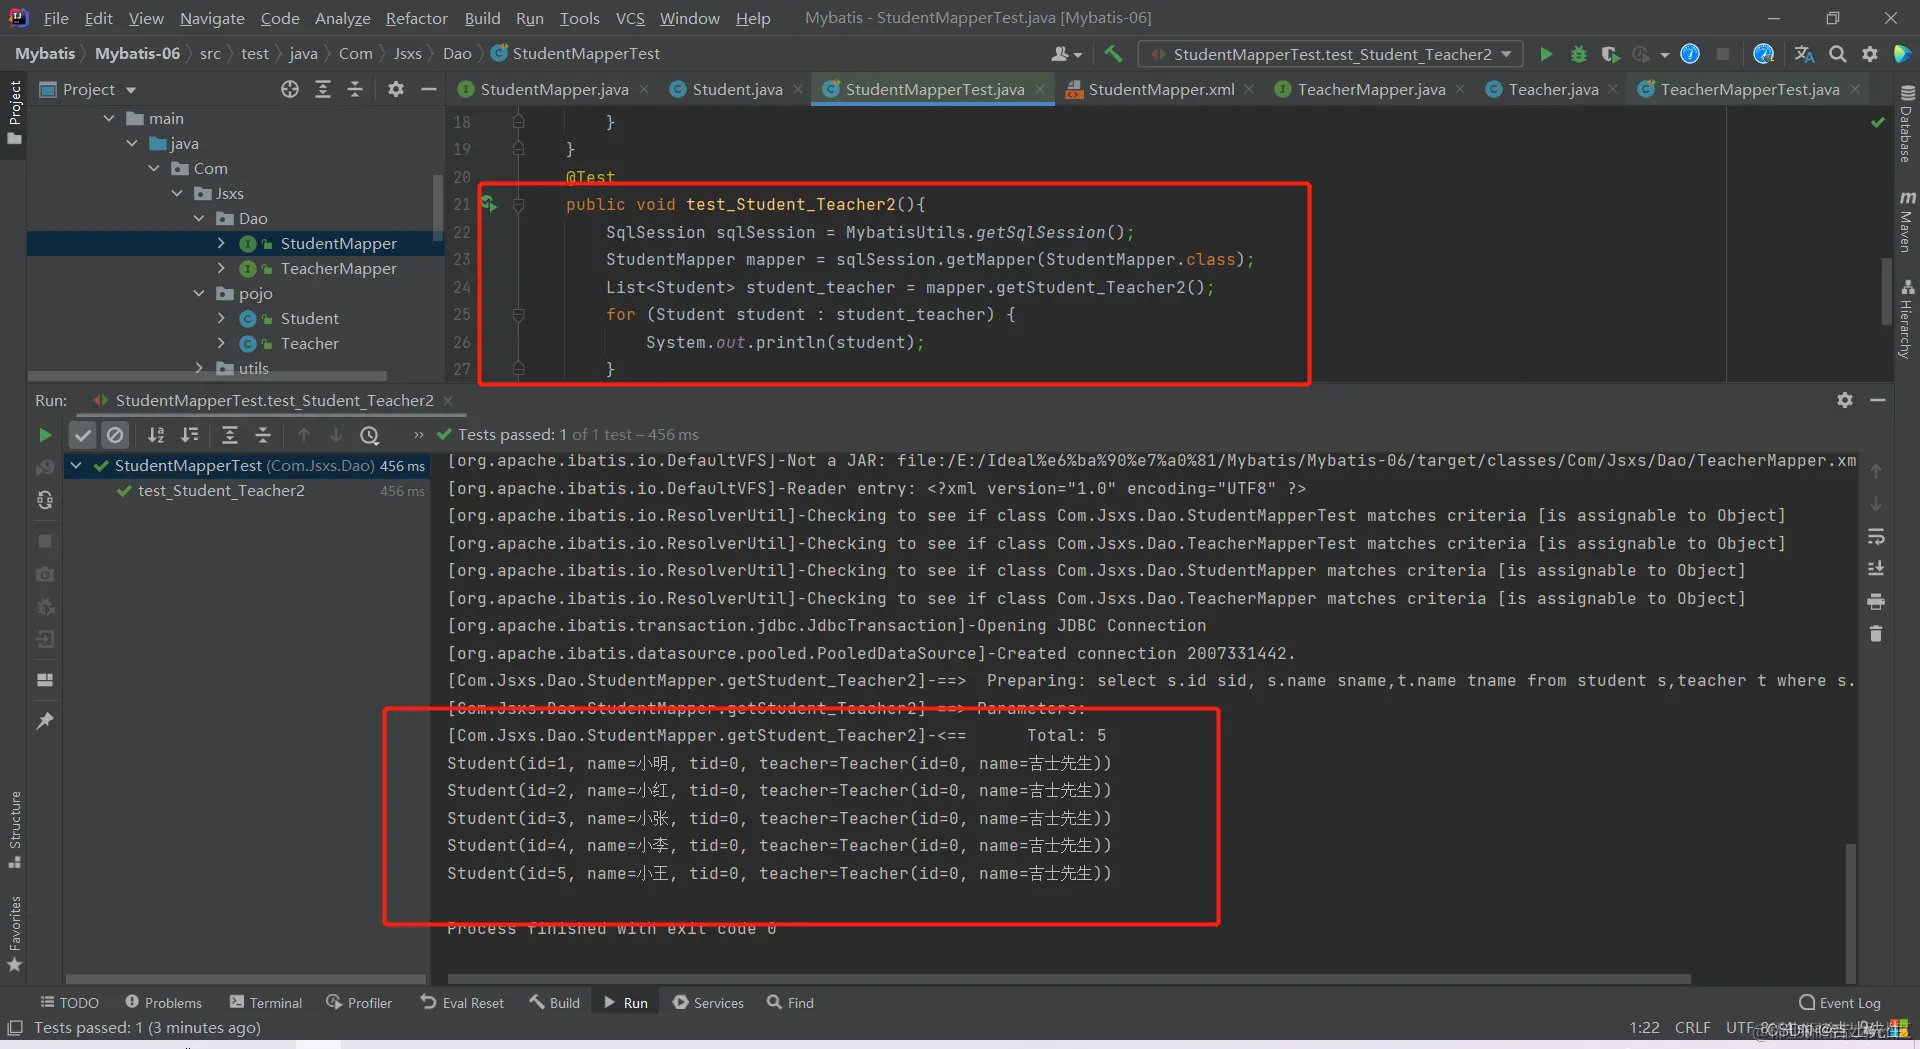Open the Maven side panel
1920x1049 pixels.
click(1906, 221)
